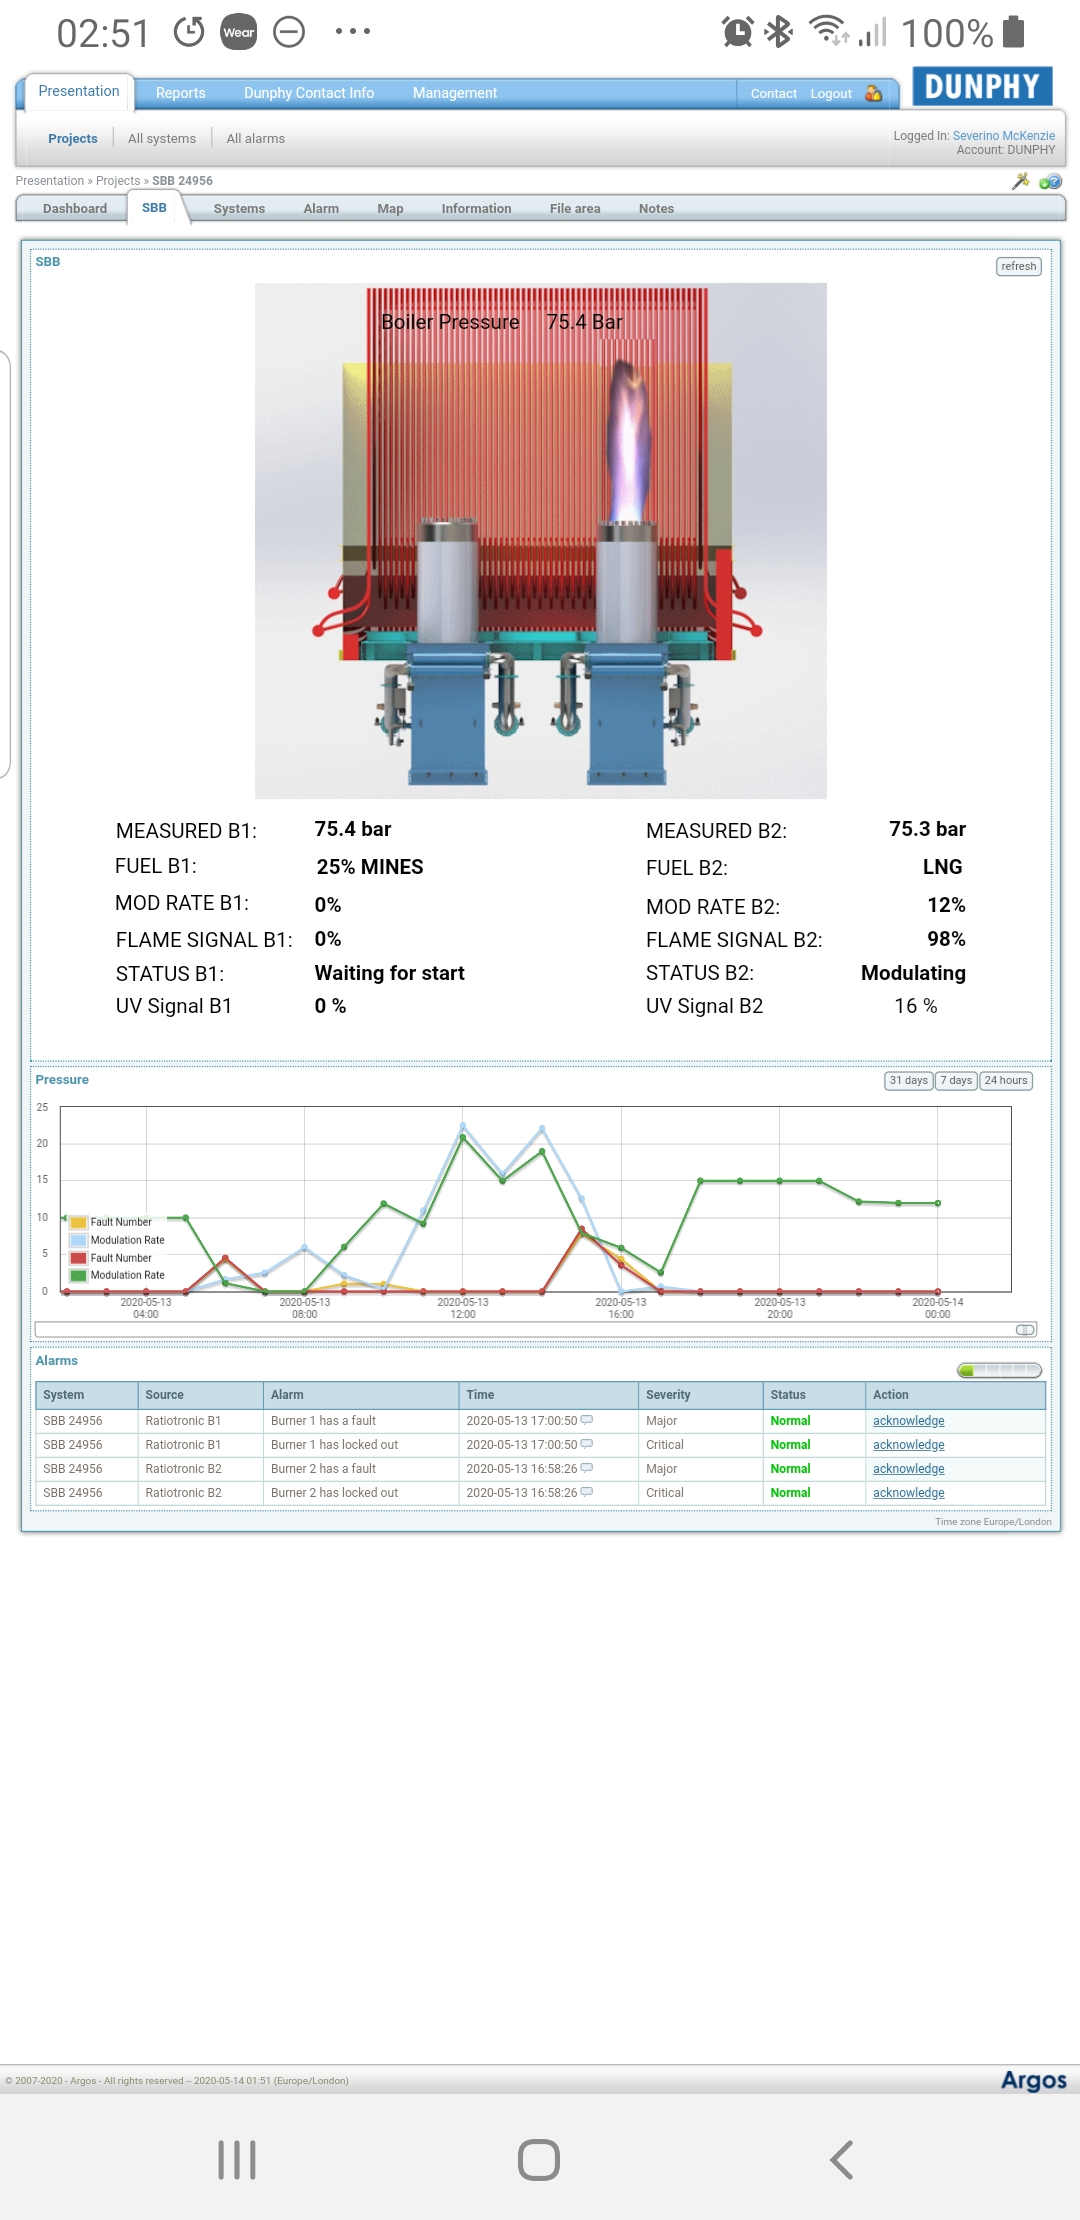Open comment bubble for Burner 1 has a fault
This screenshot has height=2220, width=1080.
pos(587,1420)
